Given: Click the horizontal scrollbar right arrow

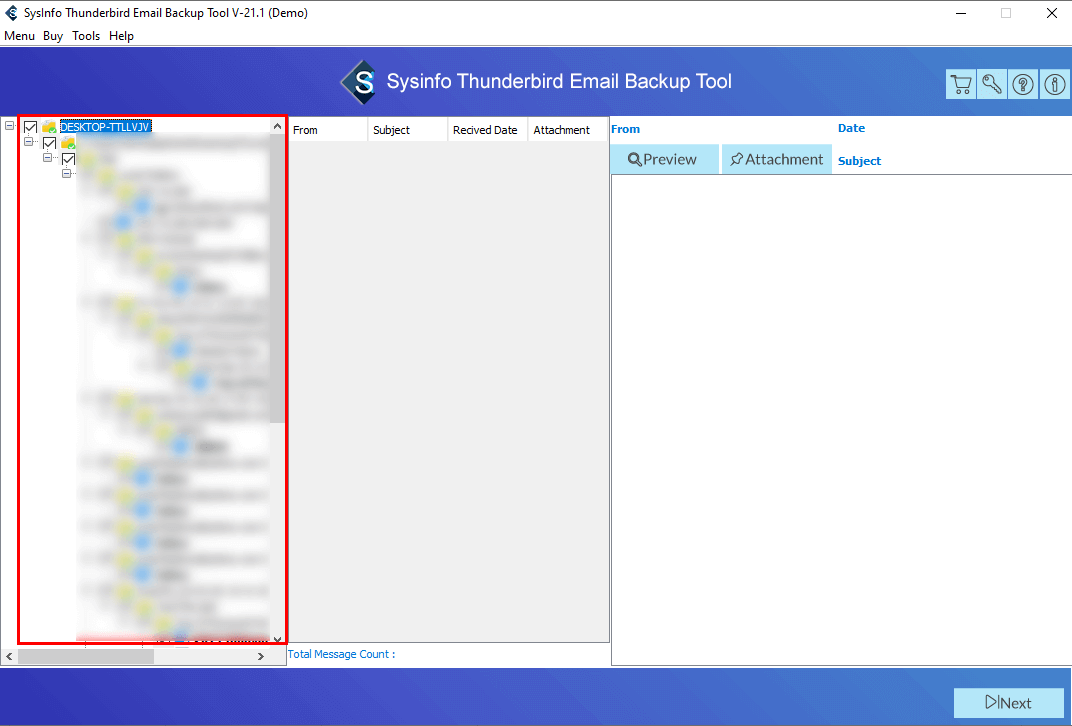Looking at the screenshot, I should pyautogui.click(x=260, y=656).
